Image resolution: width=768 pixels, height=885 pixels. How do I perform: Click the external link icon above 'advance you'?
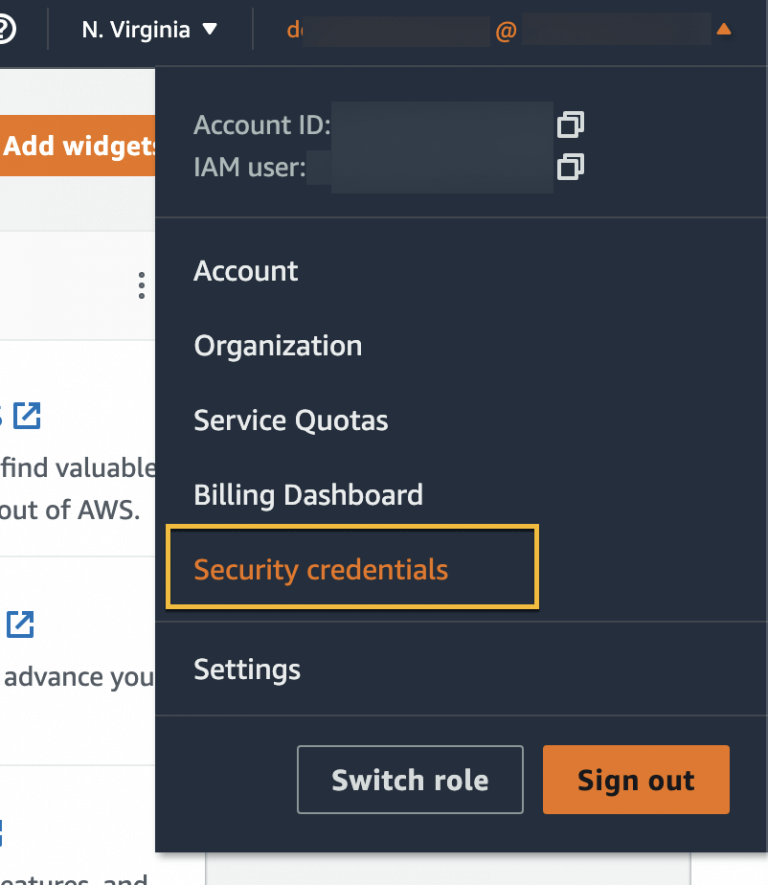20,624
